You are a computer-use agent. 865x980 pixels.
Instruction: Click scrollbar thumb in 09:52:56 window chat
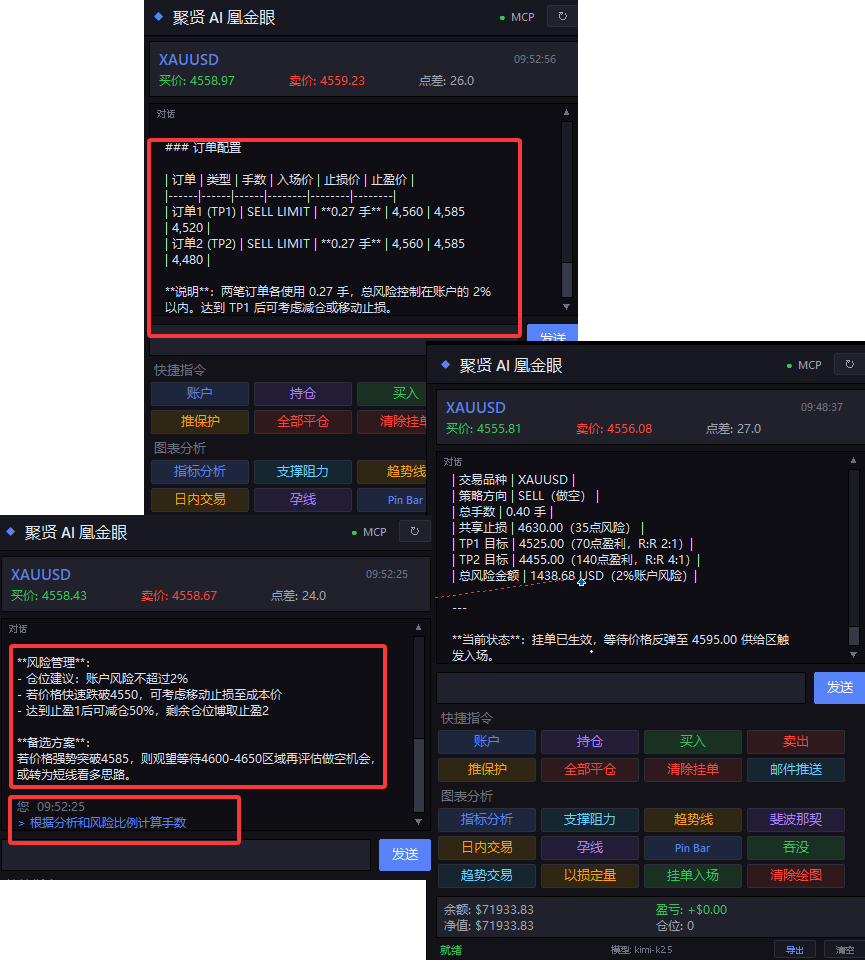(x=567, y=280)
